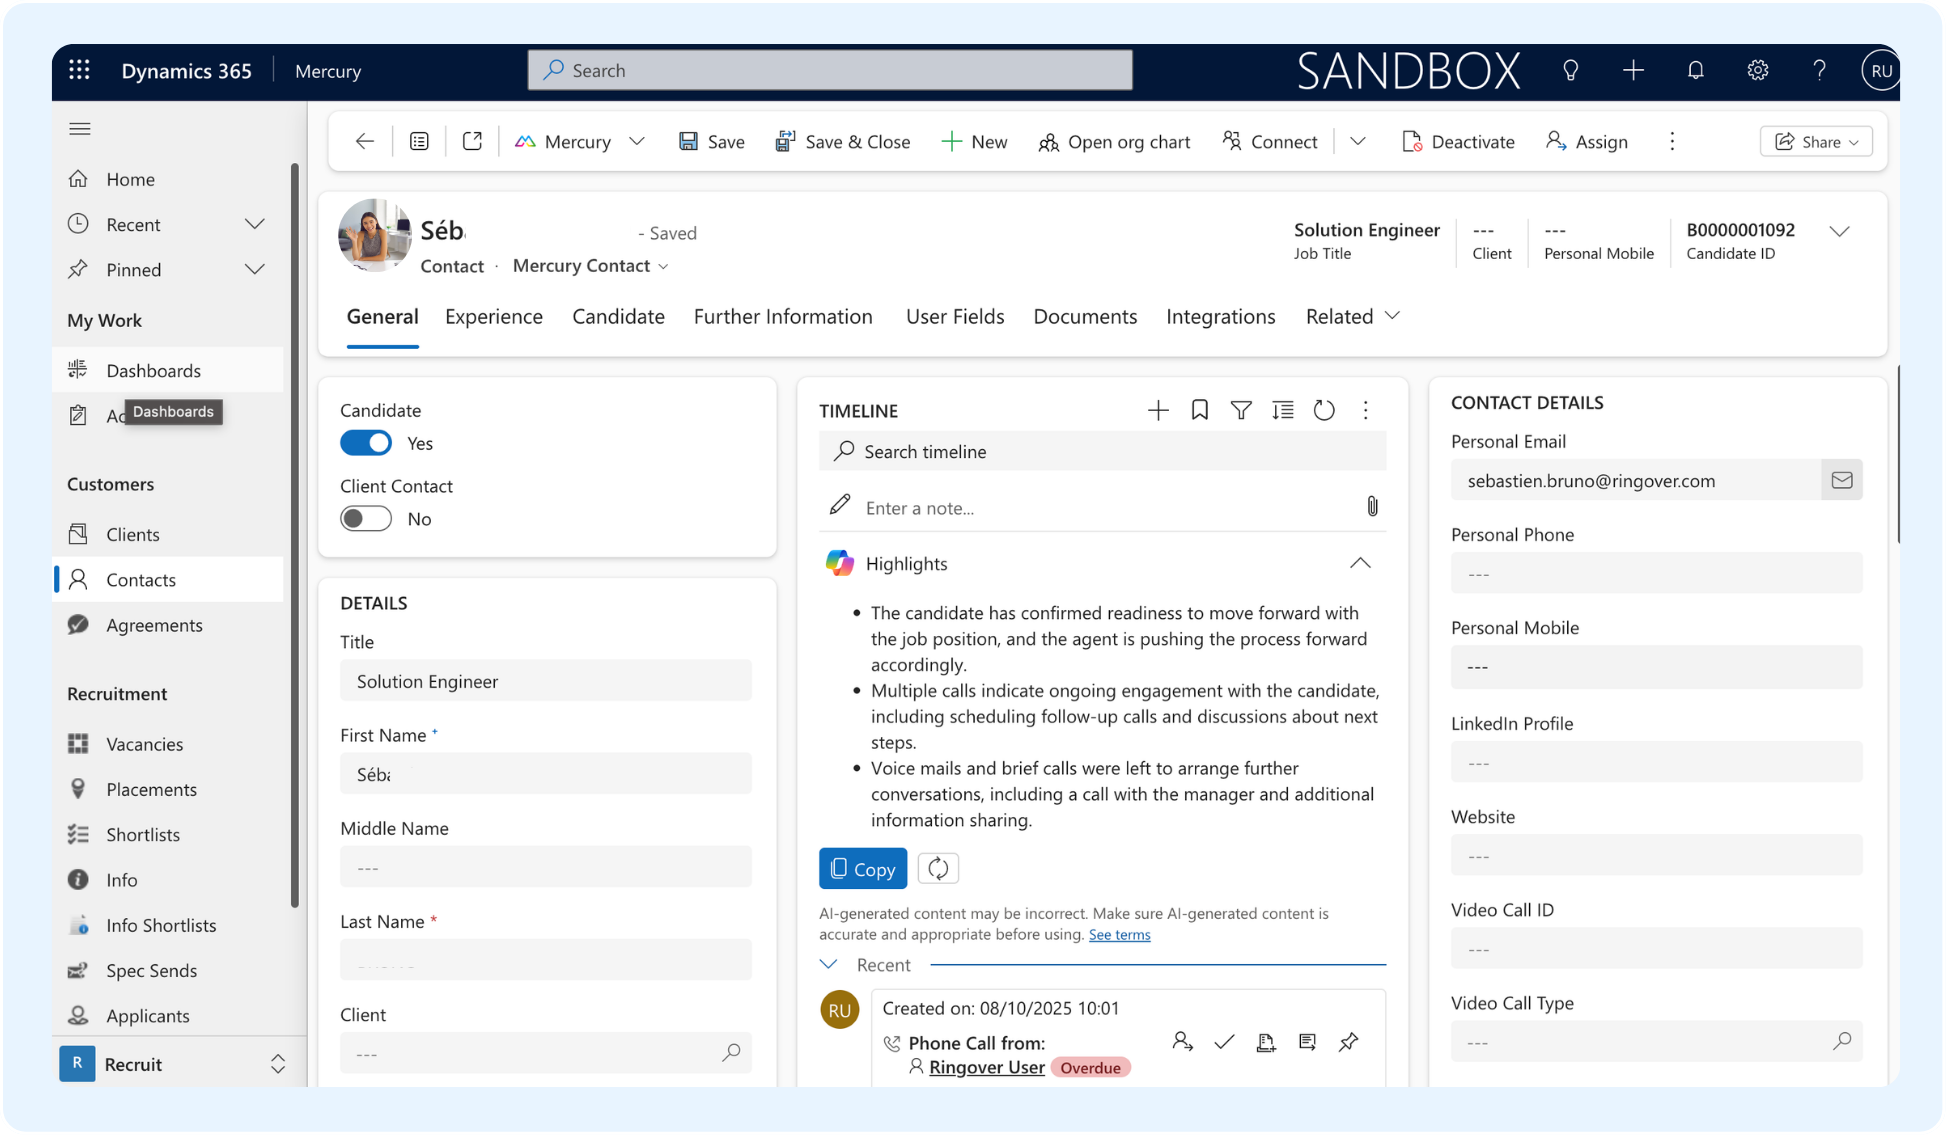Open Placements in the sidebar
This screenshot has height=1135, width=1946.
coord(151,789)
